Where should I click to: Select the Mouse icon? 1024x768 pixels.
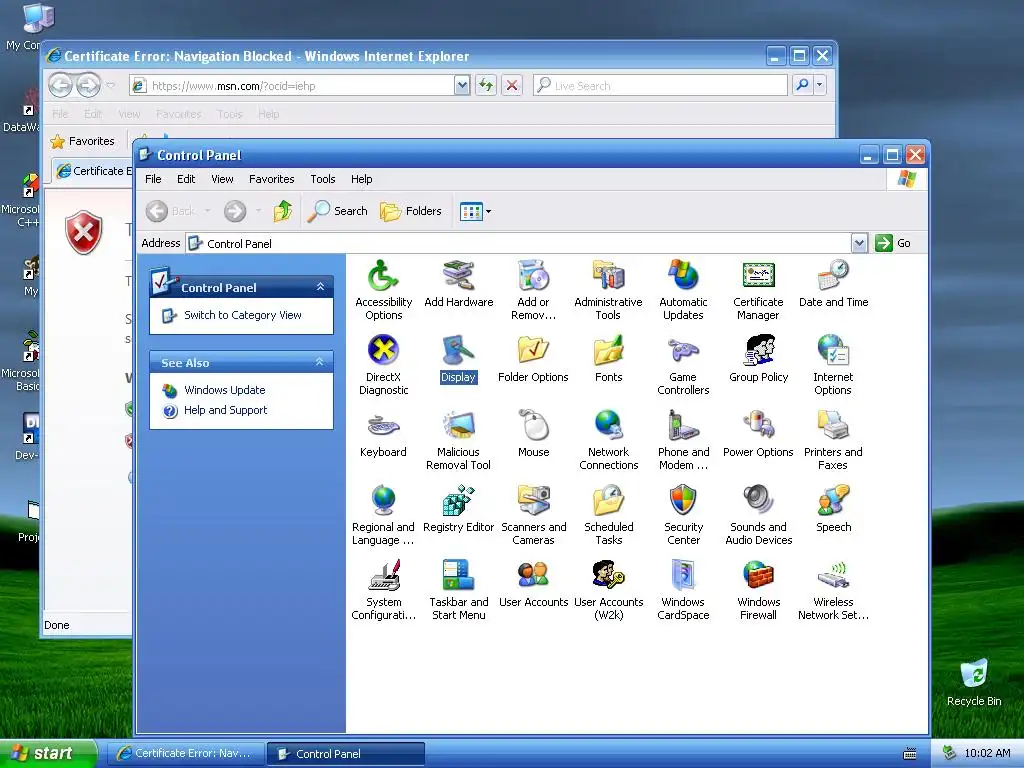[x=534, y=434]
